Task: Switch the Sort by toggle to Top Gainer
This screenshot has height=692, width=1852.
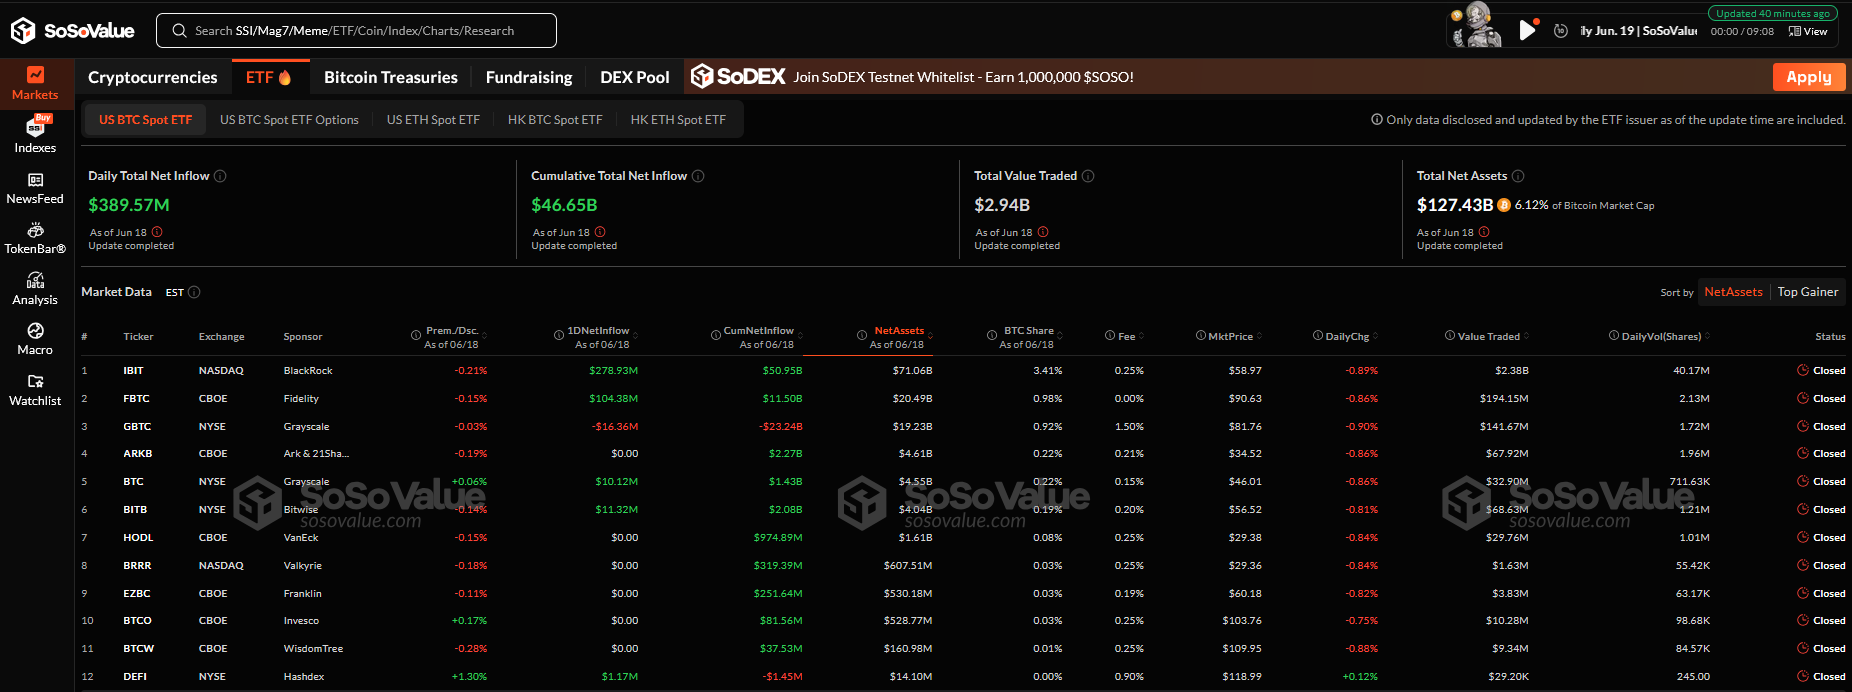Action: point(1808,292)
